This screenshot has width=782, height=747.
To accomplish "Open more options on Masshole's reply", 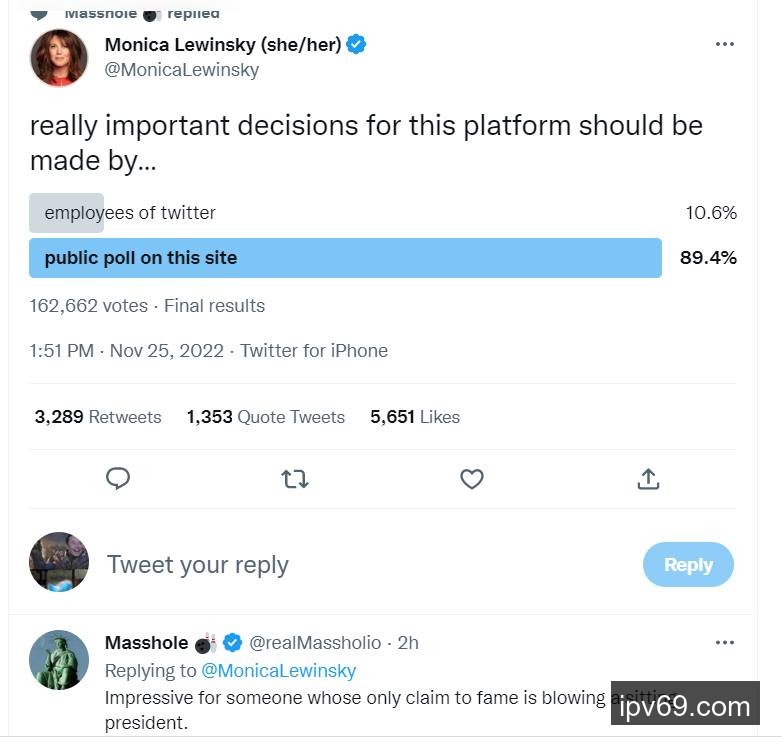I will (725, 643).
